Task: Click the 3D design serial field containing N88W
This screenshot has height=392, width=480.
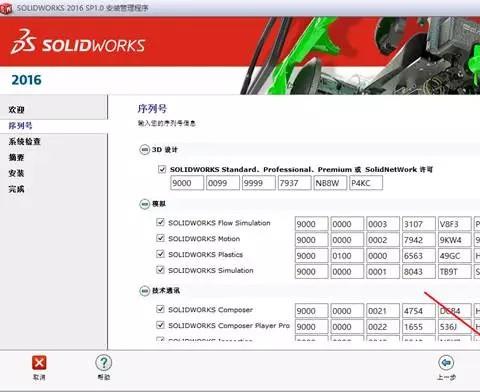Action: 330,183
